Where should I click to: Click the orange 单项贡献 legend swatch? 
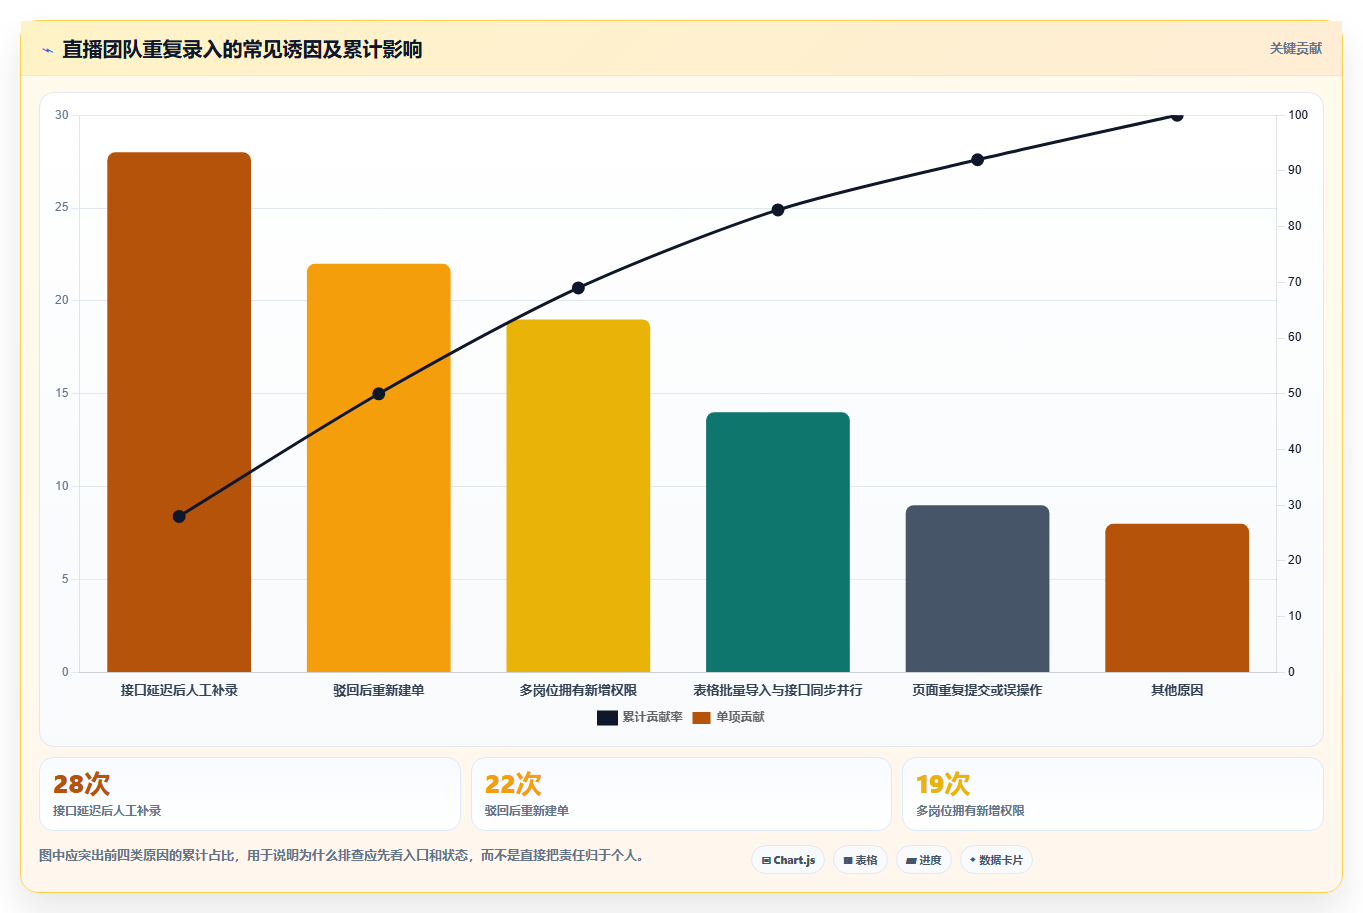point(701,718)
